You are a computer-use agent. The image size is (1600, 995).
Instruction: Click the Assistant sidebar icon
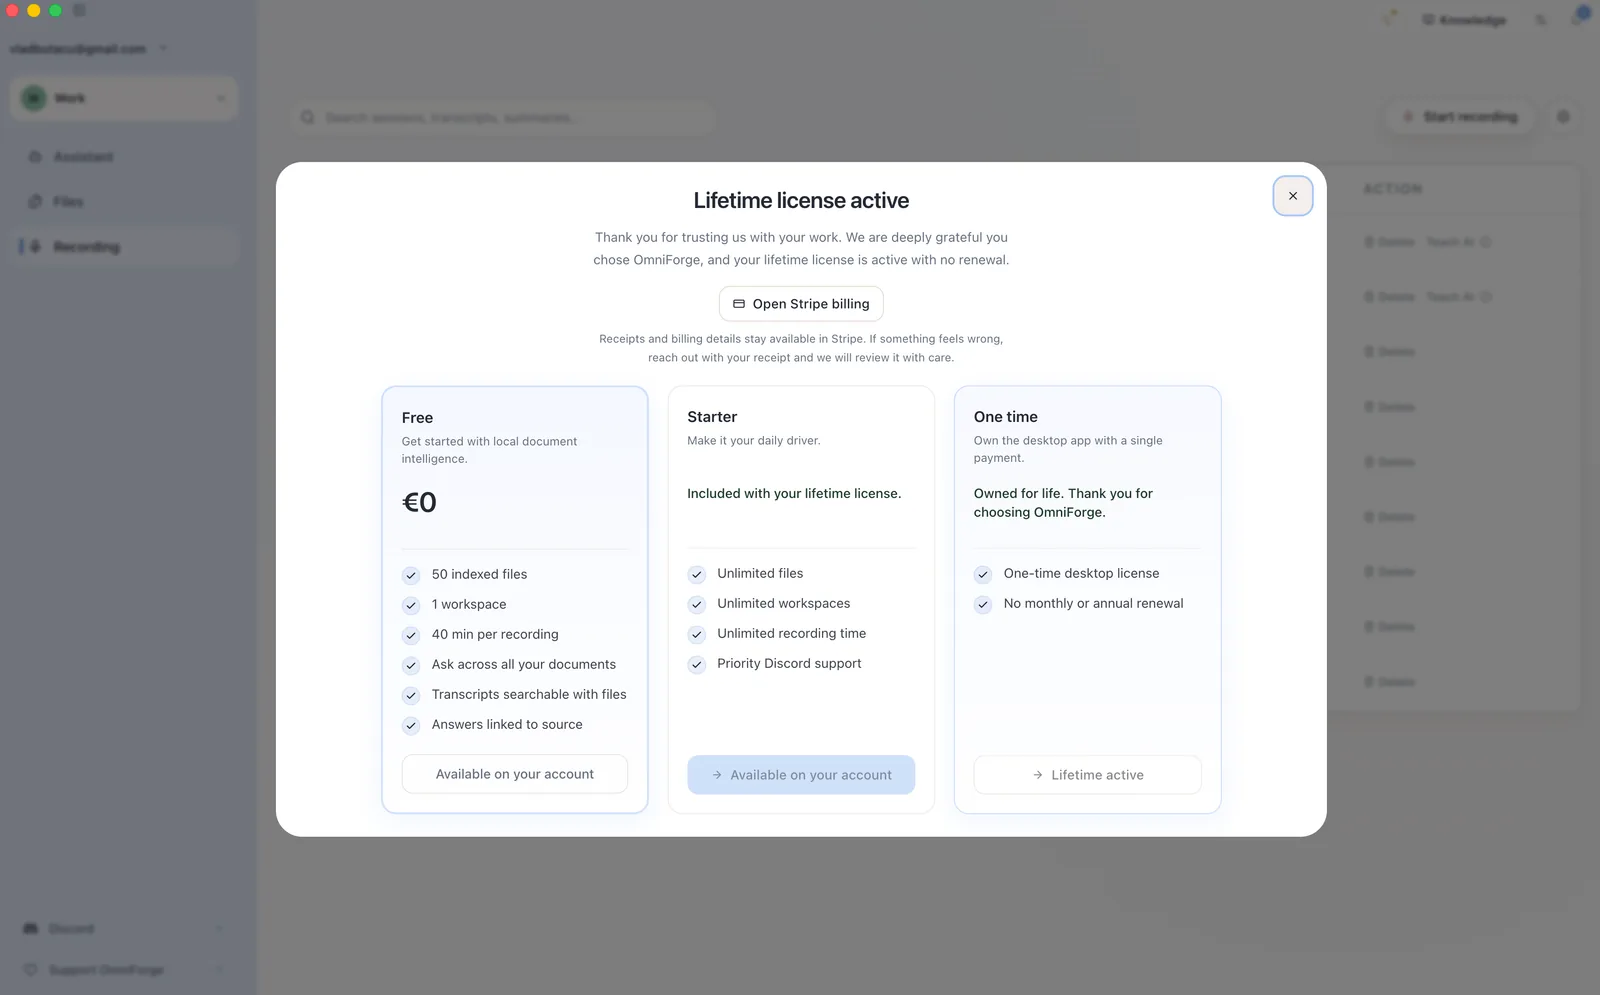(35, 157)
